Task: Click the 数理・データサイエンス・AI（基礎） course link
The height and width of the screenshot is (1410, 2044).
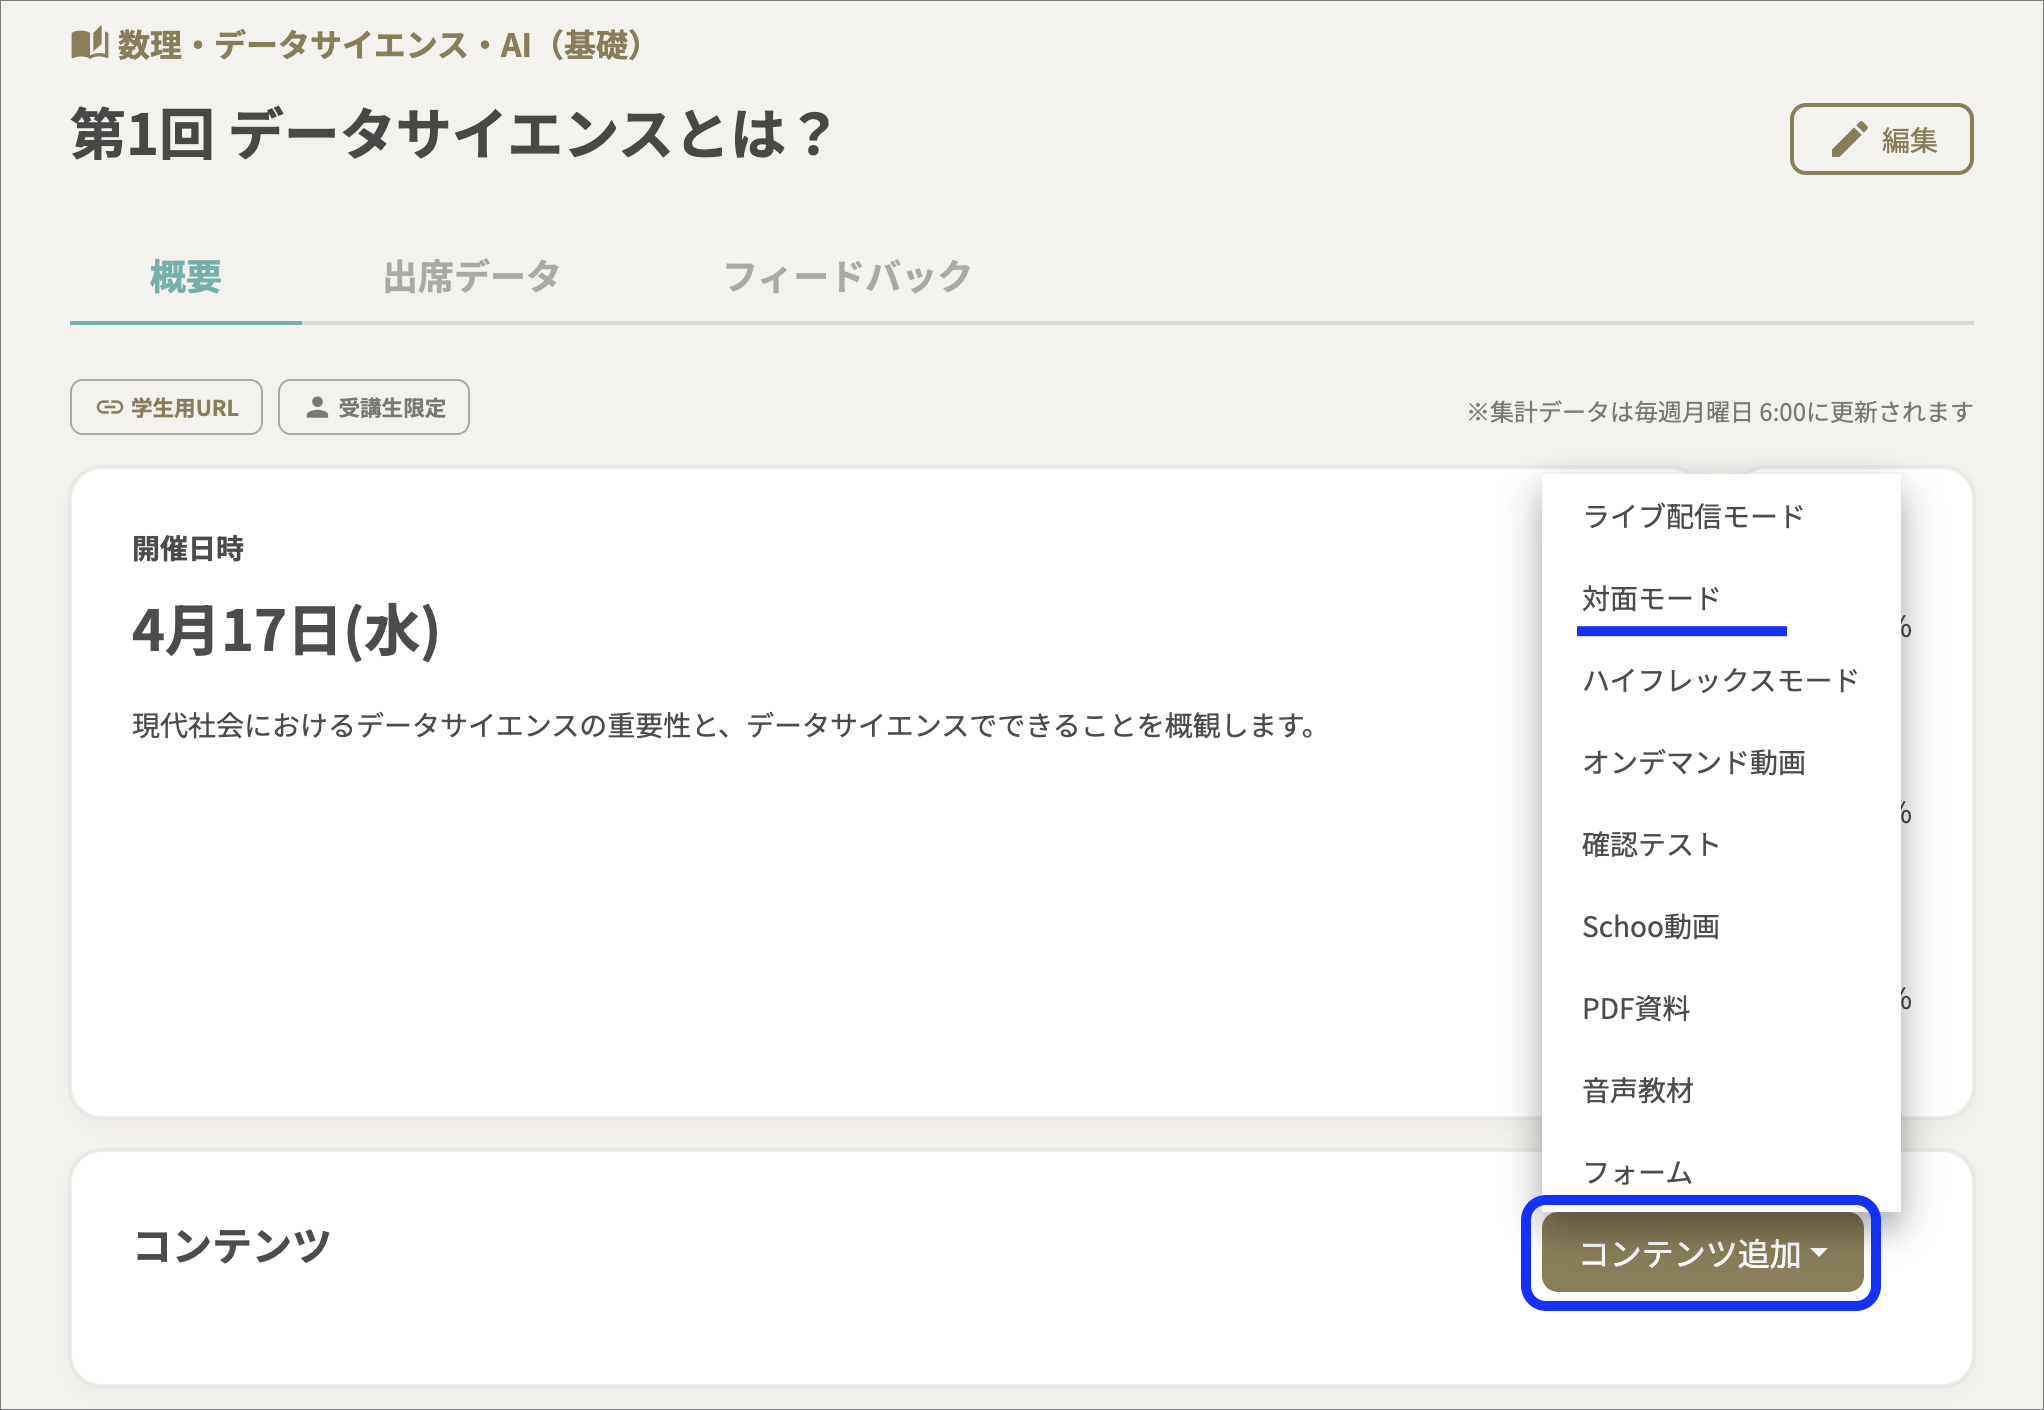Action: coord(380,45)
